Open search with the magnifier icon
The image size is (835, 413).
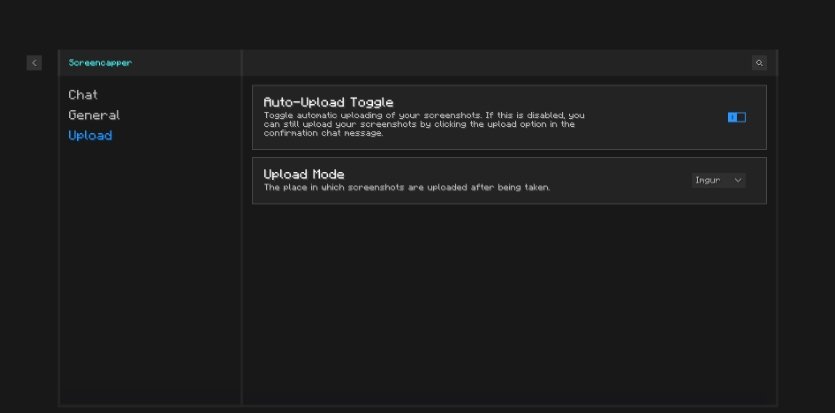(759, 63)
